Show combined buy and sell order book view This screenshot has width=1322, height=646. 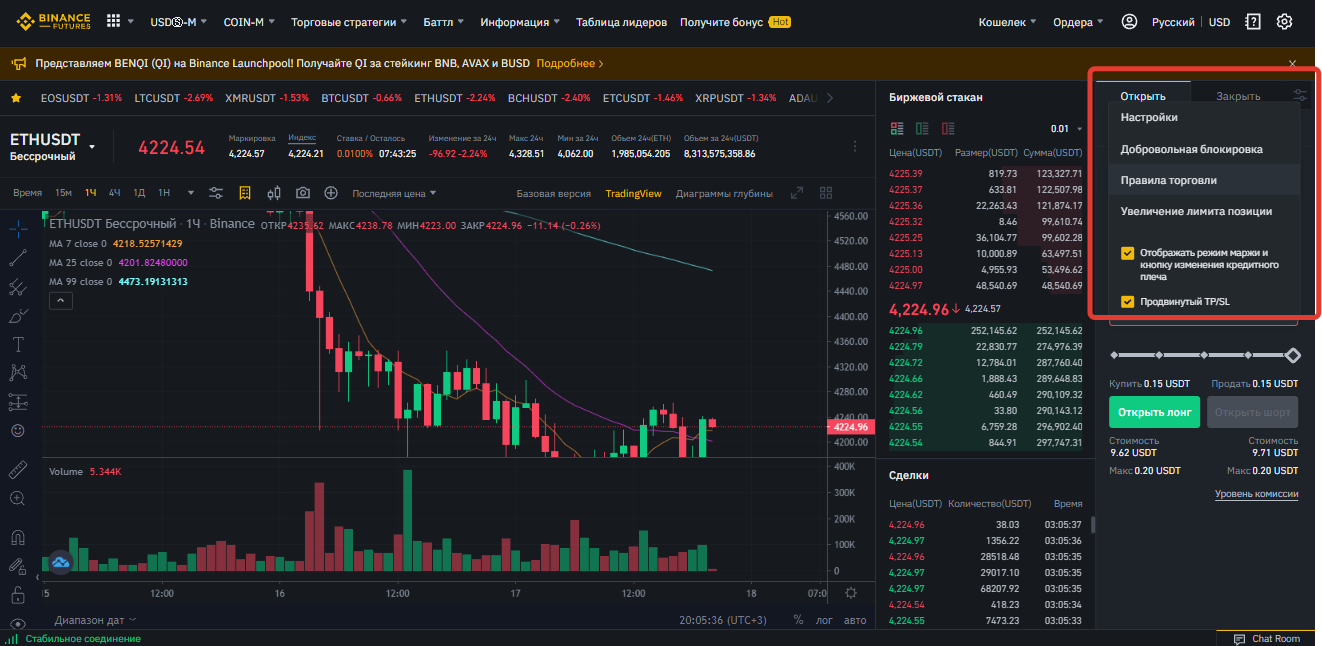[897, 129]
